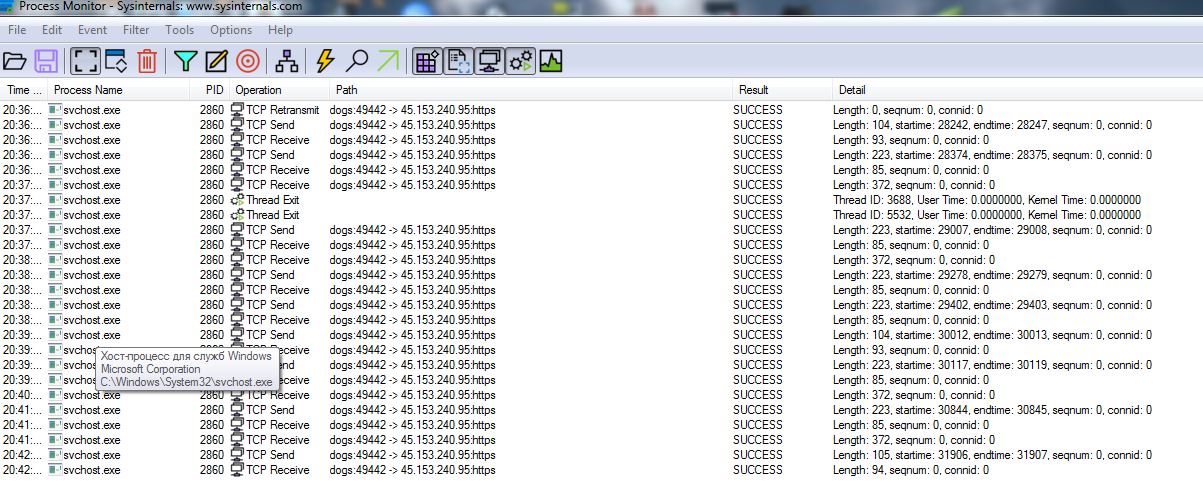Screen dimensions: 1203x492
Task: Click the Find magnifying glass icon
Action: click(x=356, y=61)
